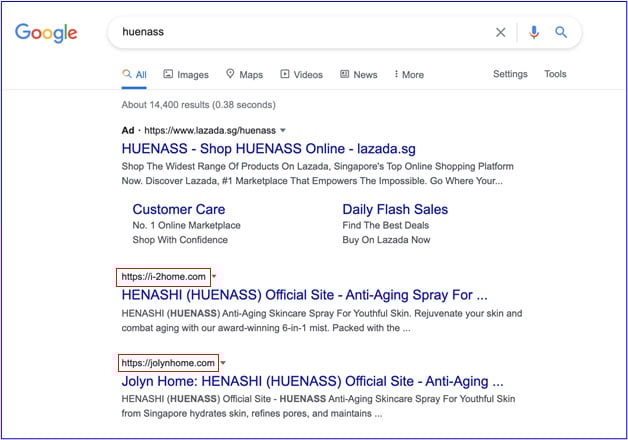The image size is (628, 440).
Task: Clear the search box with X icon
Action: (x=501, y=32)
